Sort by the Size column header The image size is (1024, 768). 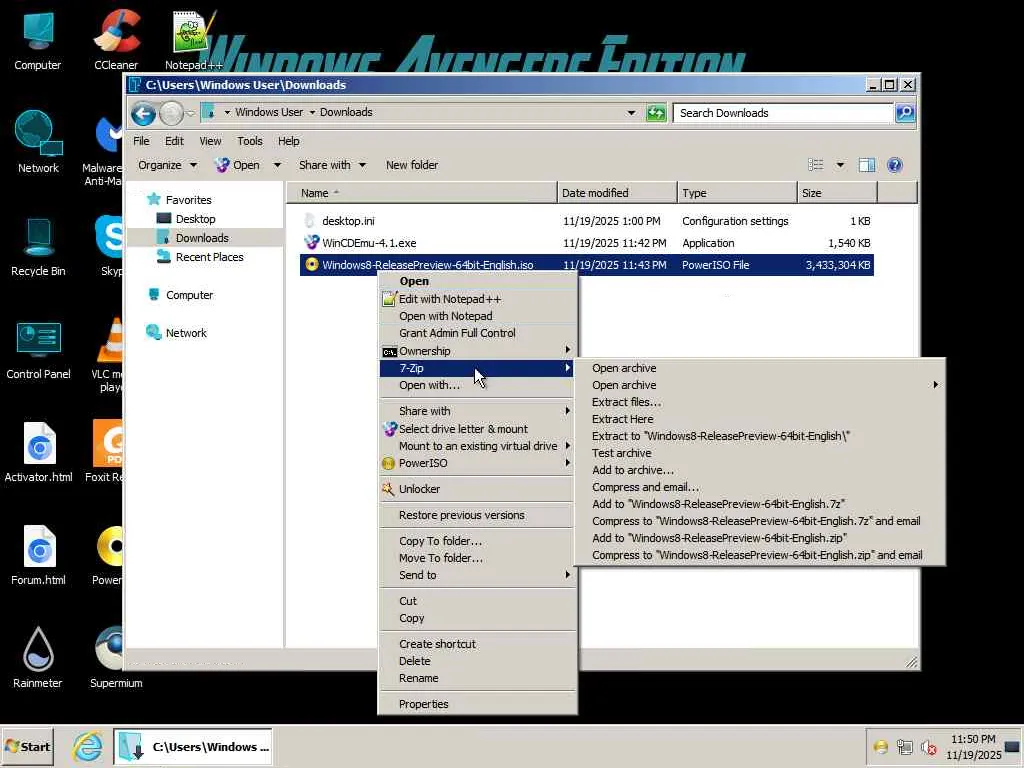[837, 193]
